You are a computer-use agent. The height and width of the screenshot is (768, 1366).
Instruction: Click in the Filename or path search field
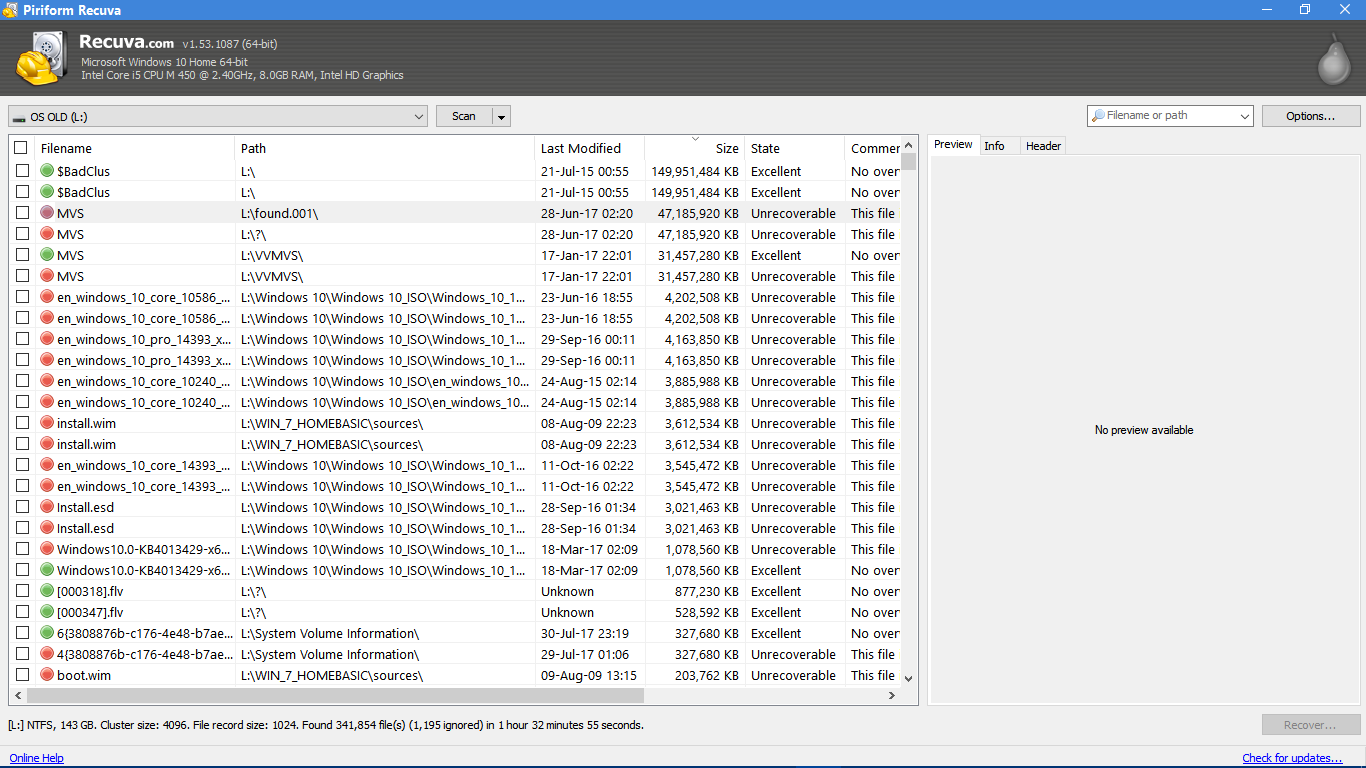point(1164,116)
